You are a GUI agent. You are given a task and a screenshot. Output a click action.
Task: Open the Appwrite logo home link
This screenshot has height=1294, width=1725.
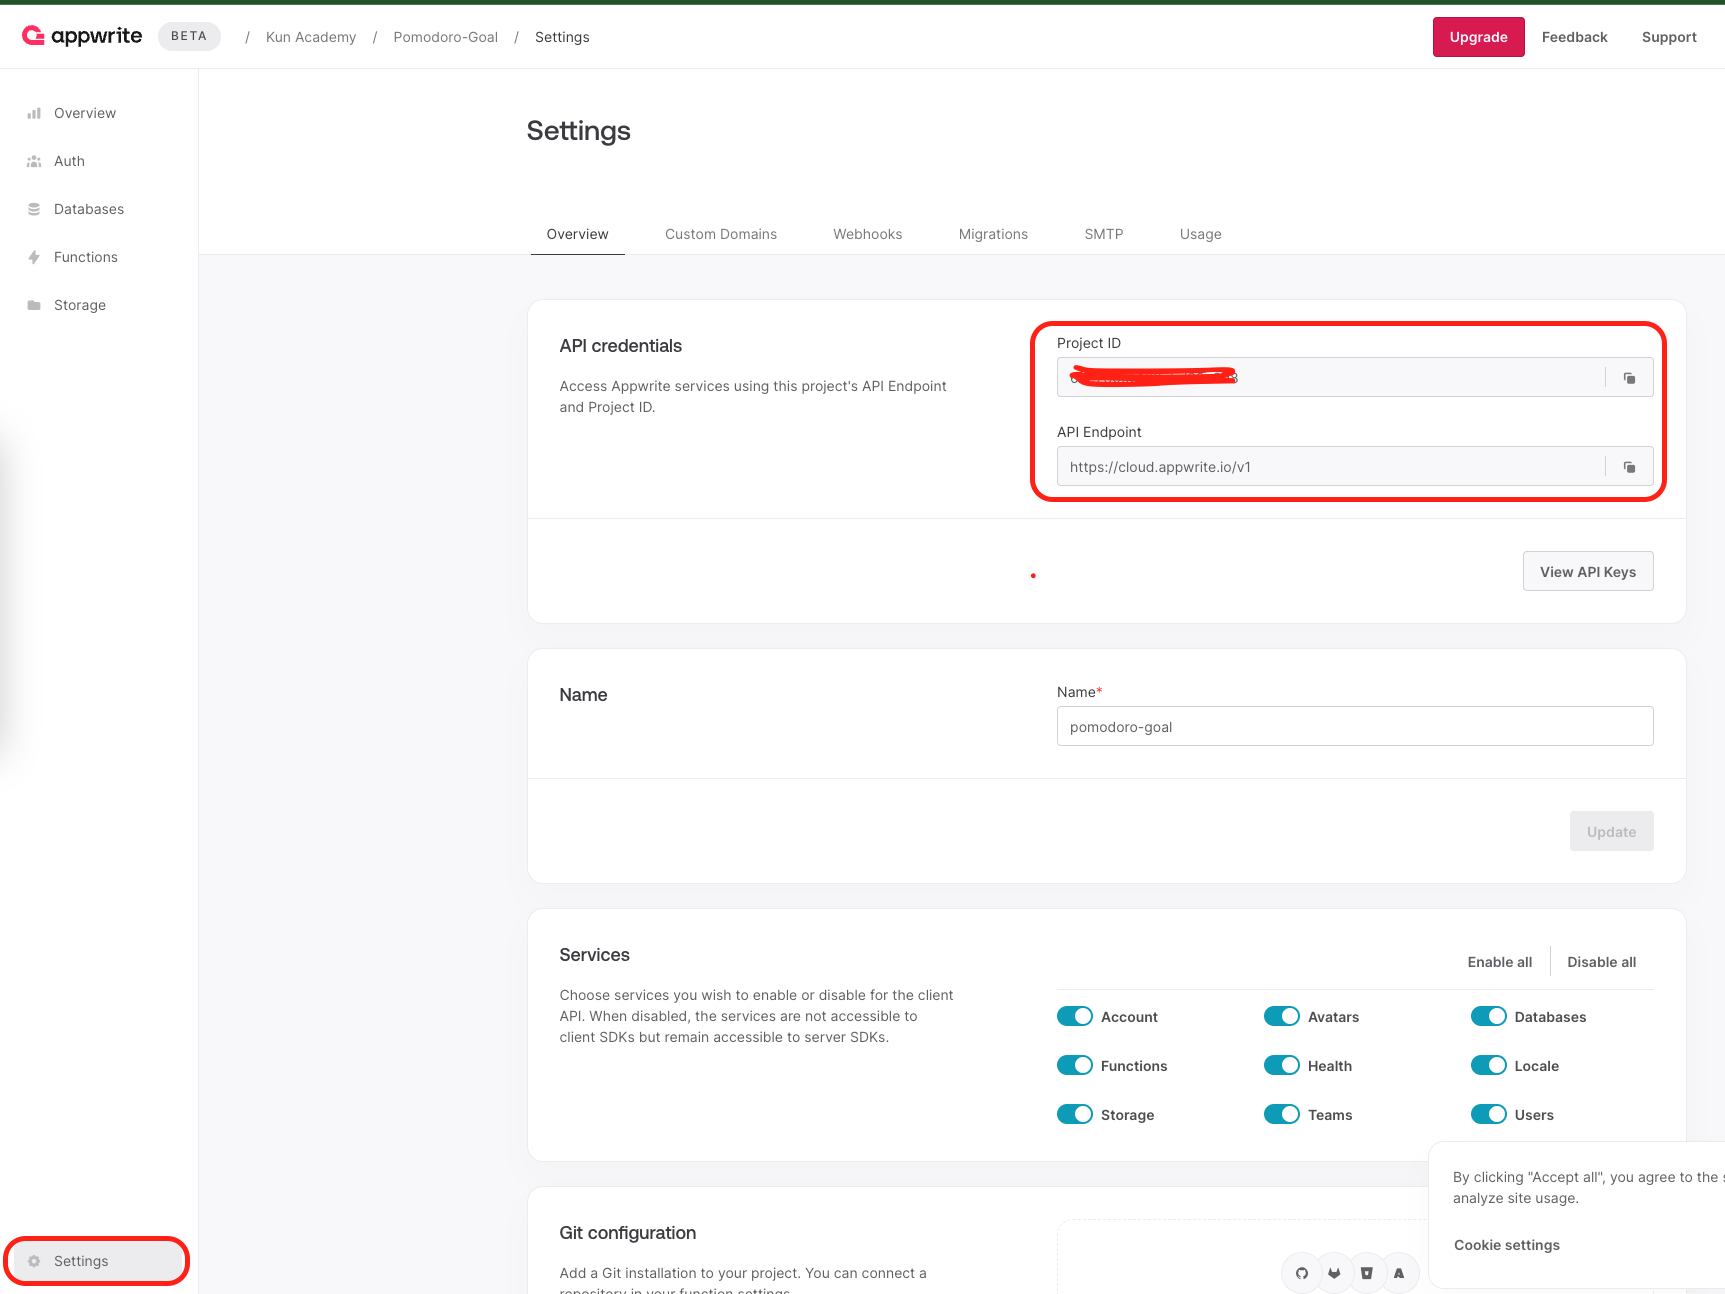[82, 36]
